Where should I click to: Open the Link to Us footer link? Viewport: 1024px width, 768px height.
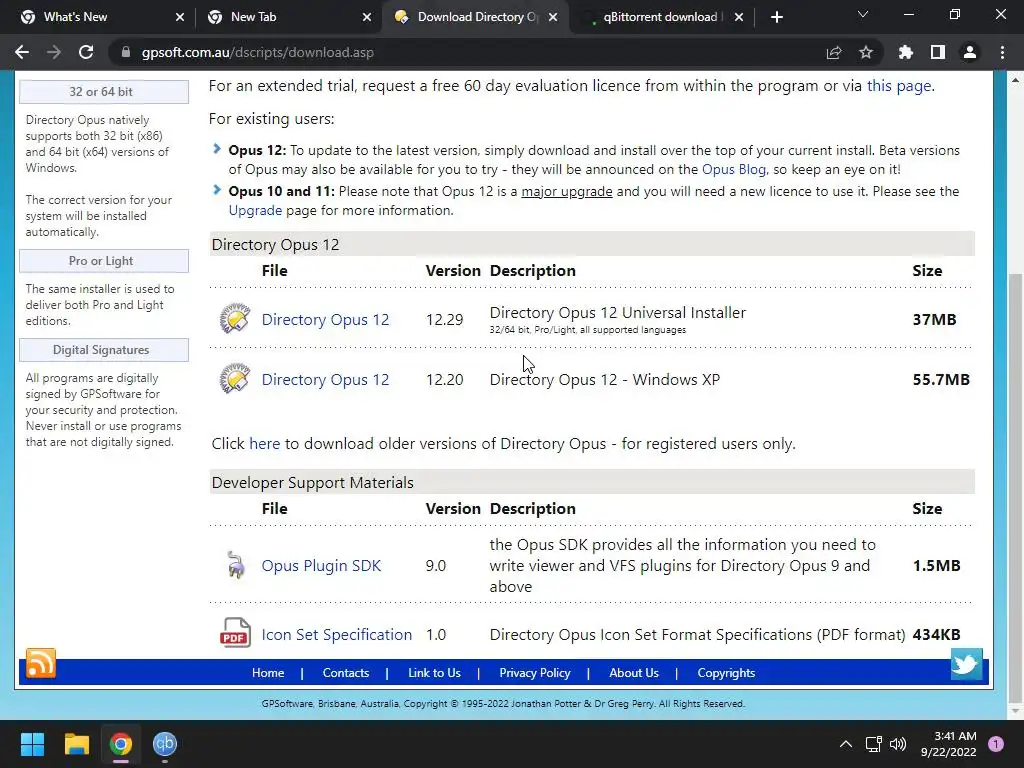[x=434, y=673]
